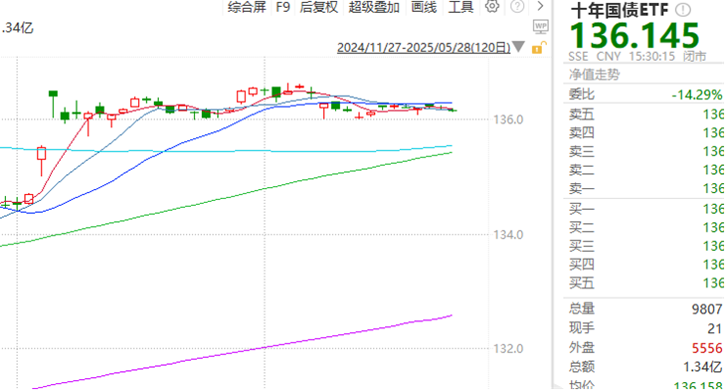The height and width of the screenshot is (390, 725).
Task: Click the 委比 ratio row
Action: coord(644,95)
